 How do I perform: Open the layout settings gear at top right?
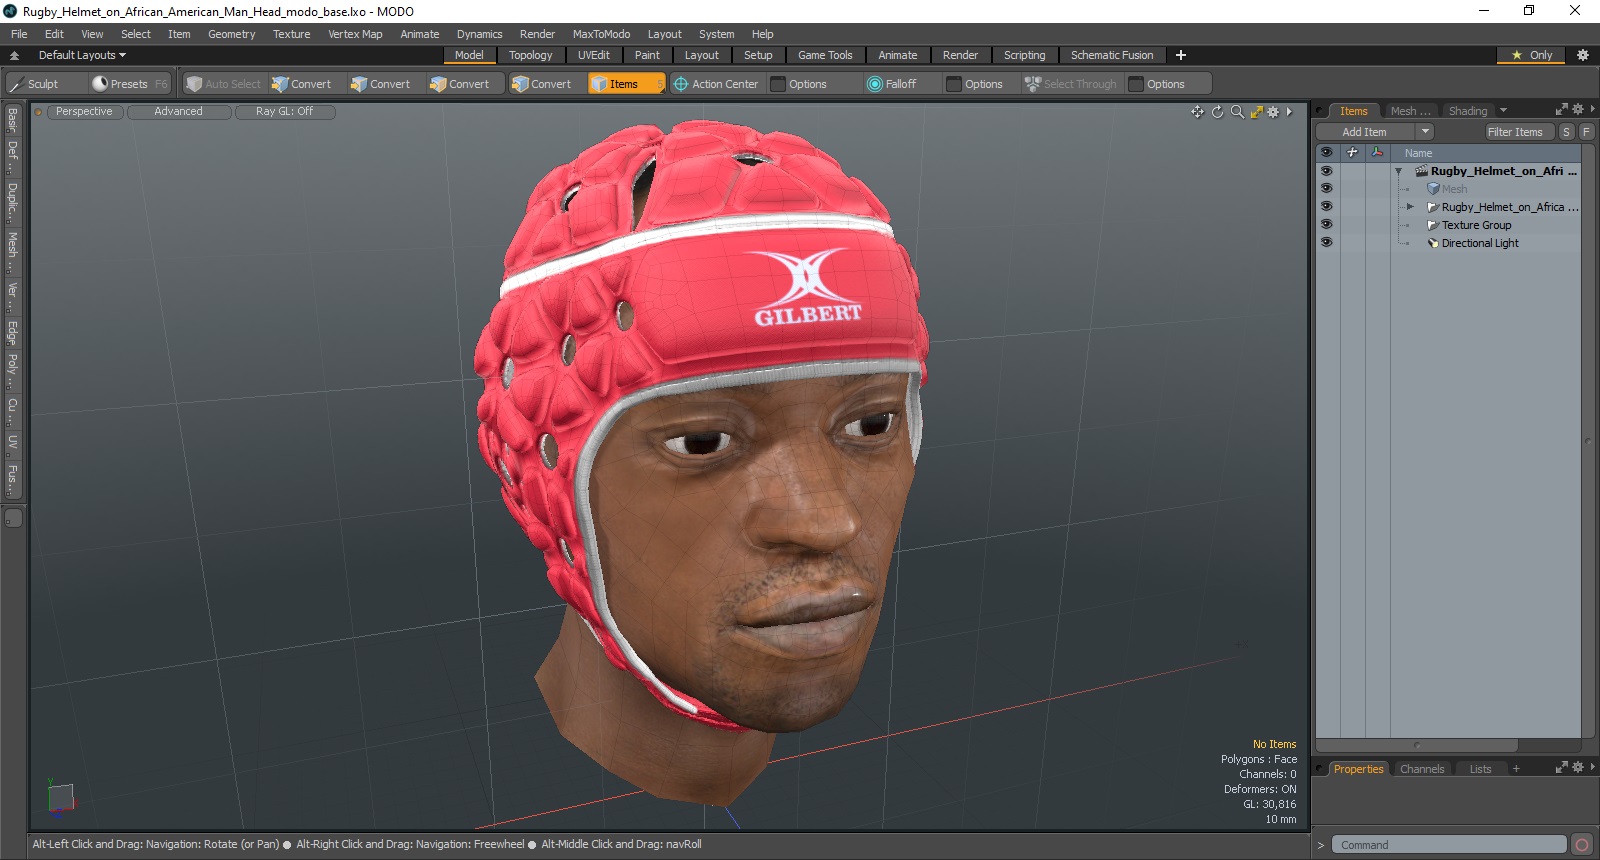[x=1582, y=55]
